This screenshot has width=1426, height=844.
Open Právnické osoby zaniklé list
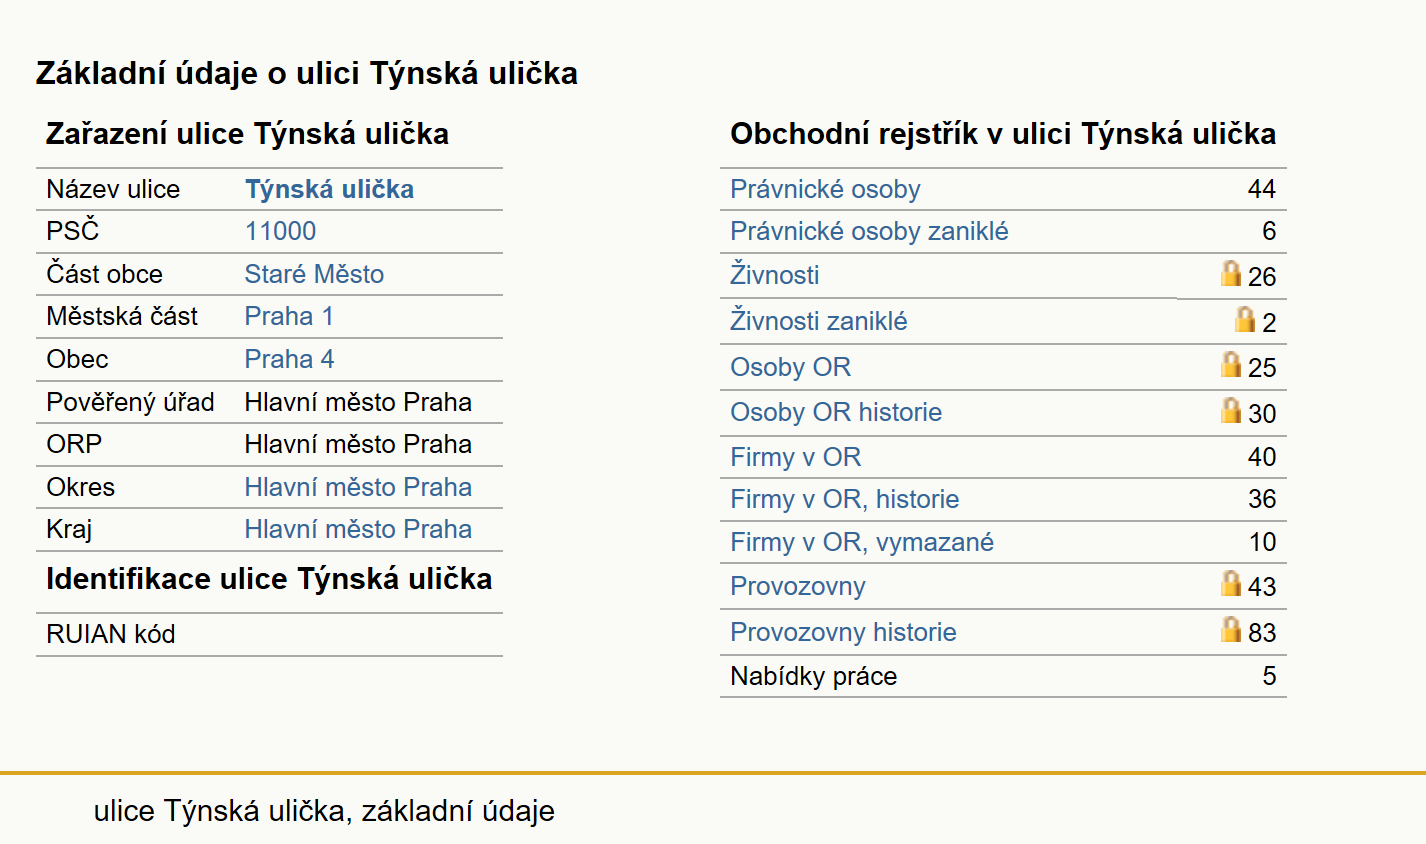[x=869, y=231]
